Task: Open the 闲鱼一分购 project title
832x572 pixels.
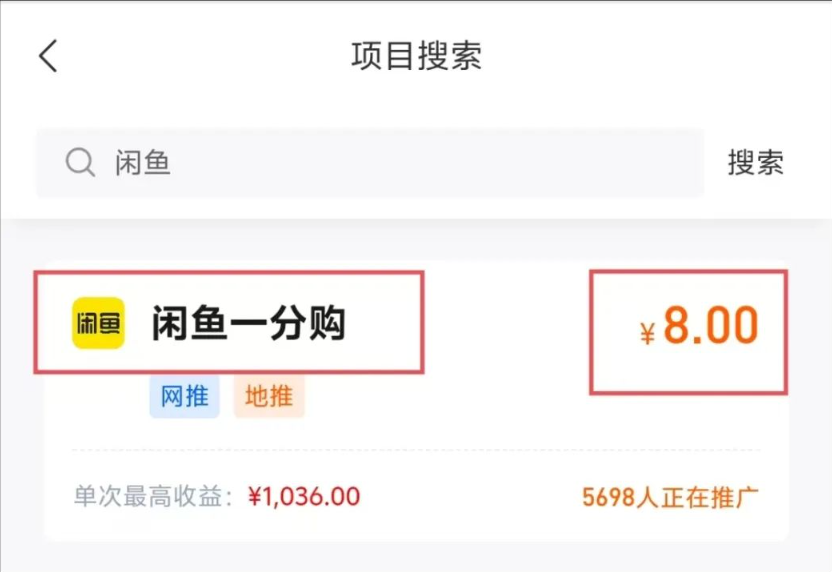Action: point(248,323)
